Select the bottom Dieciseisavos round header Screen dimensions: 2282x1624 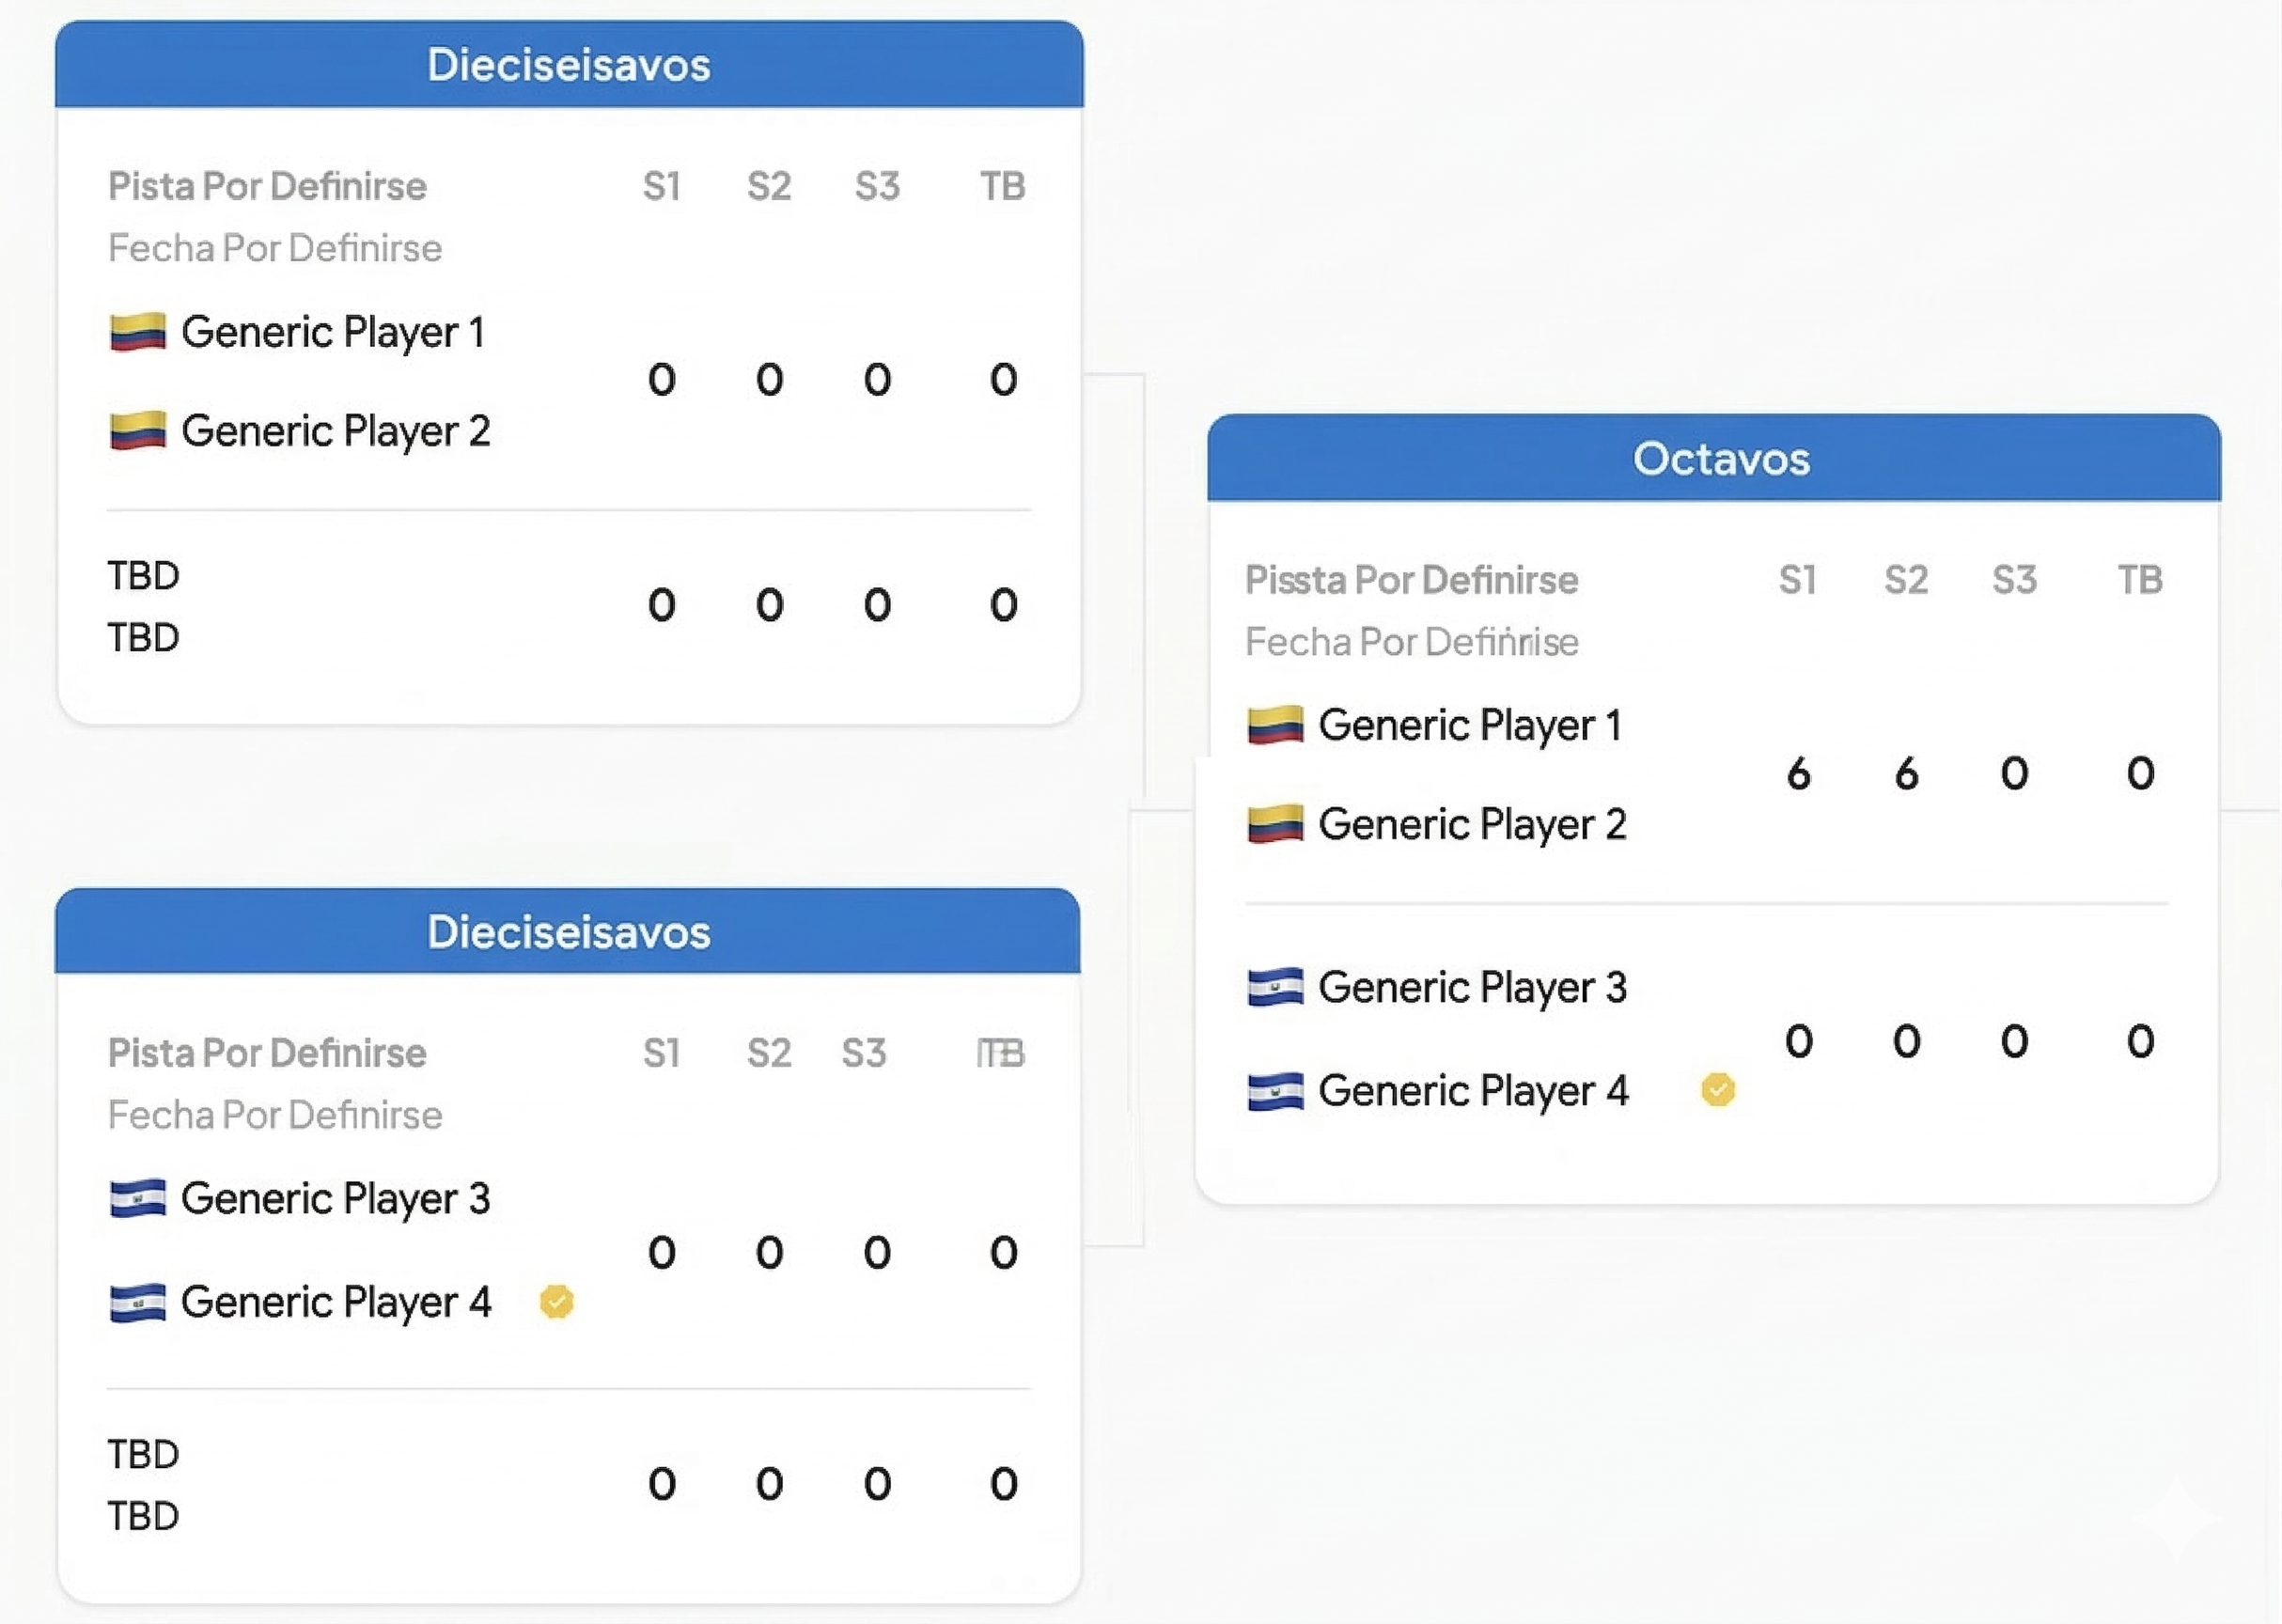tap(568, 932)
